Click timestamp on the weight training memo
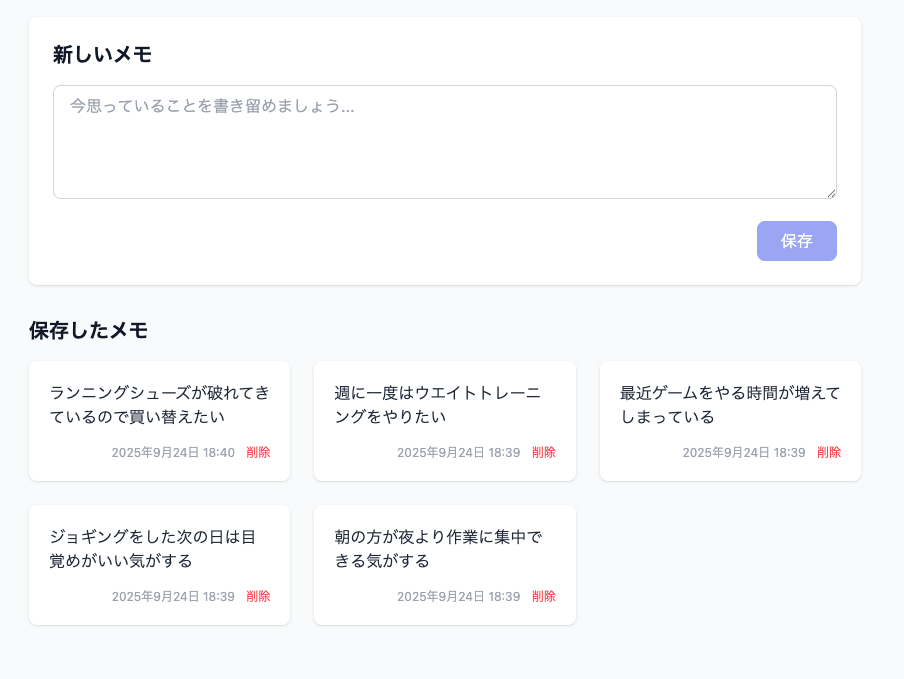The width and height of the screenshot is (904, 679). [x=458, y=452]
